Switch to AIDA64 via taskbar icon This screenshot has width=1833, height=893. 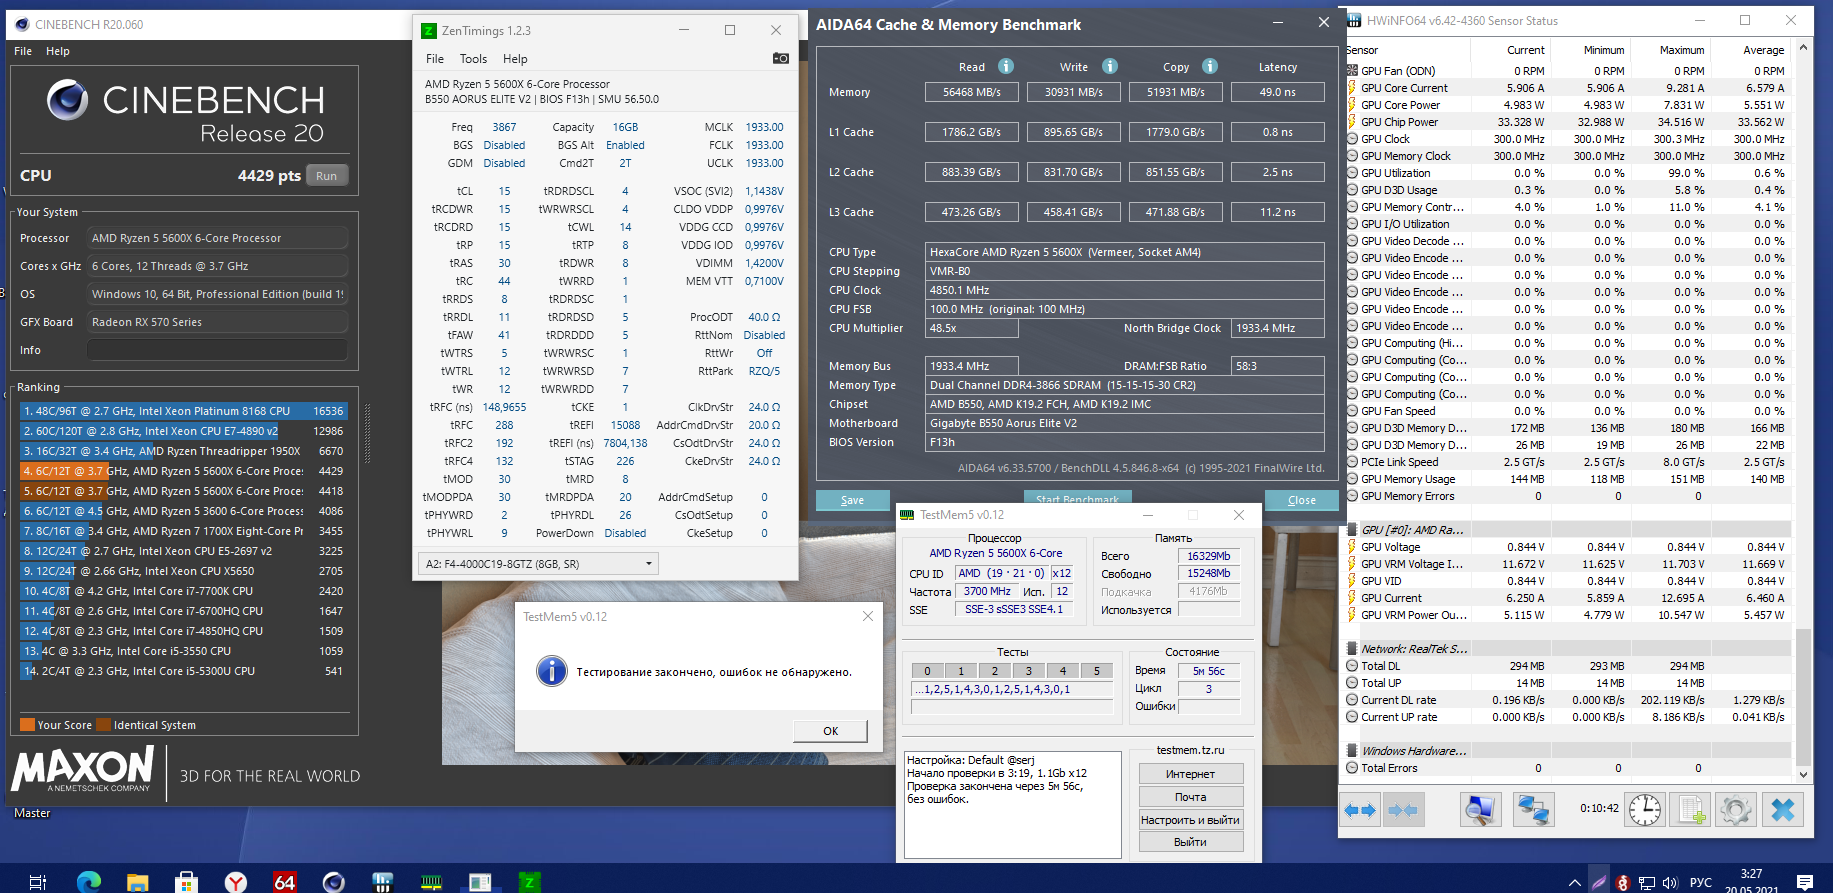pyautogui.click(x=285, y=881)
